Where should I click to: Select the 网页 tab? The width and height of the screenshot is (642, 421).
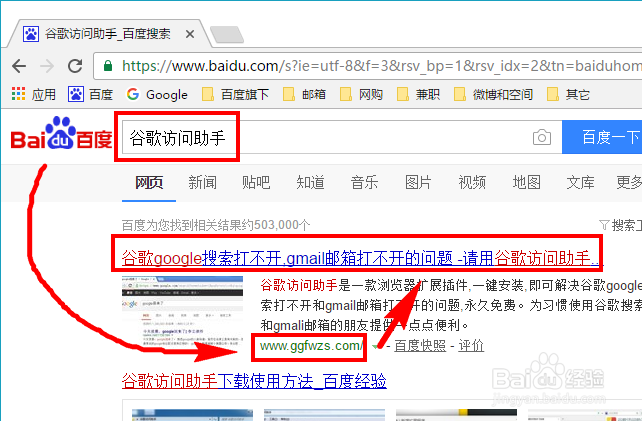pyautogui.click(x=149, y=182)
